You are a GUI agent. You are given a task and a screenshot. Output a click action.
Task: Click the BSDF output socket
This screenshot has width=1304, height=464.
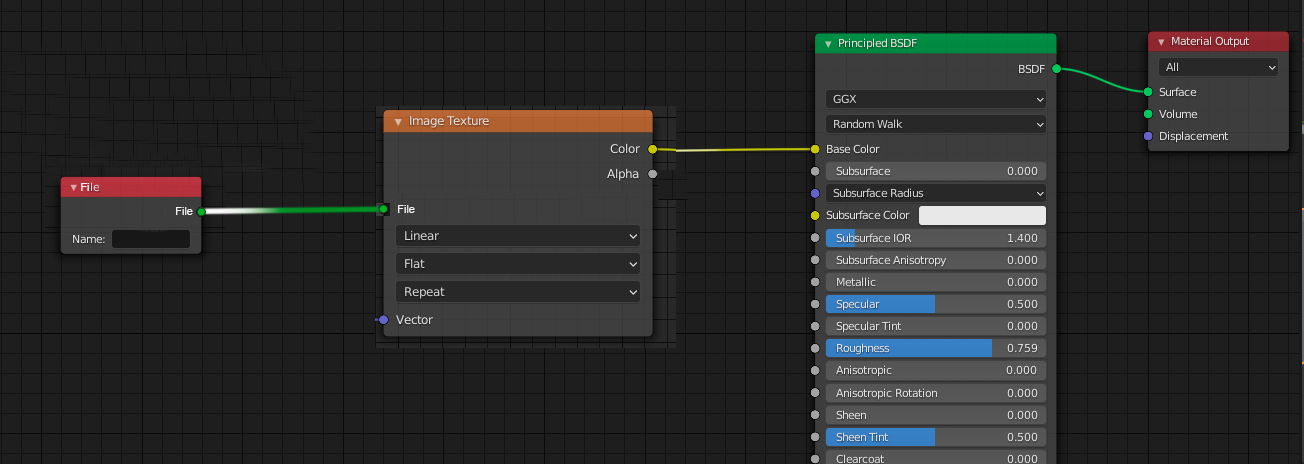pos(1056,69)
